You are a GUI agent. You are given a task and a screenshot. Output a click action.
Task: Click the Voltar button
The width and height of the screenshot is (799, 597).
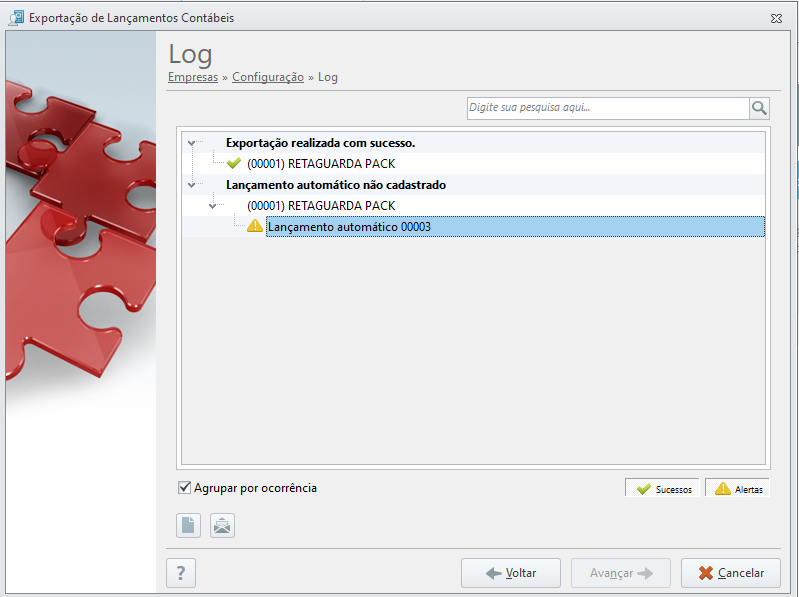point(511,573)
